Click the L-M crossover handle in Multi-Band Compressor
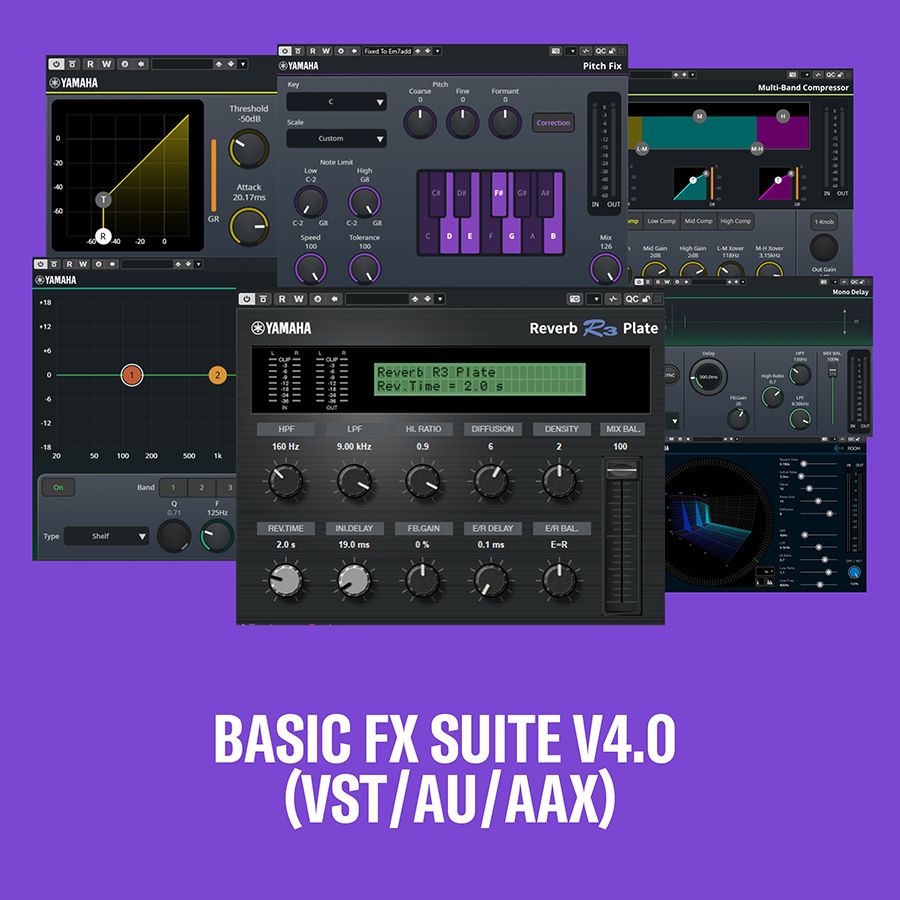The height and width of the screenshot is (900, 900). pyautogui.click(x=642, y=149)
